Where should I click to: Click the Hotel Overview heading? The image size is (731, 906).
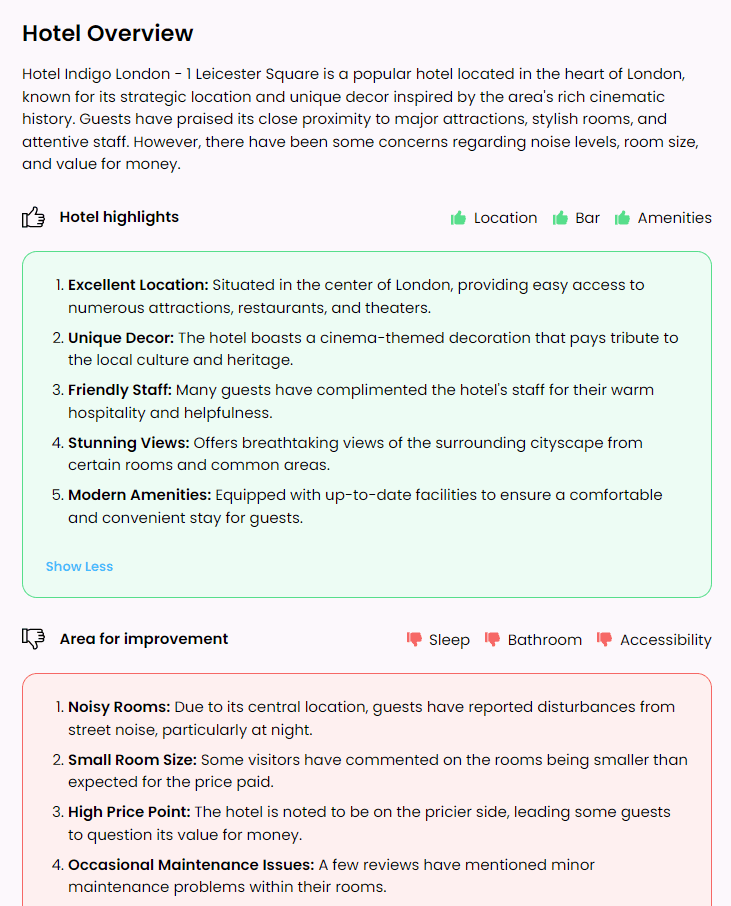click(108, 33)
